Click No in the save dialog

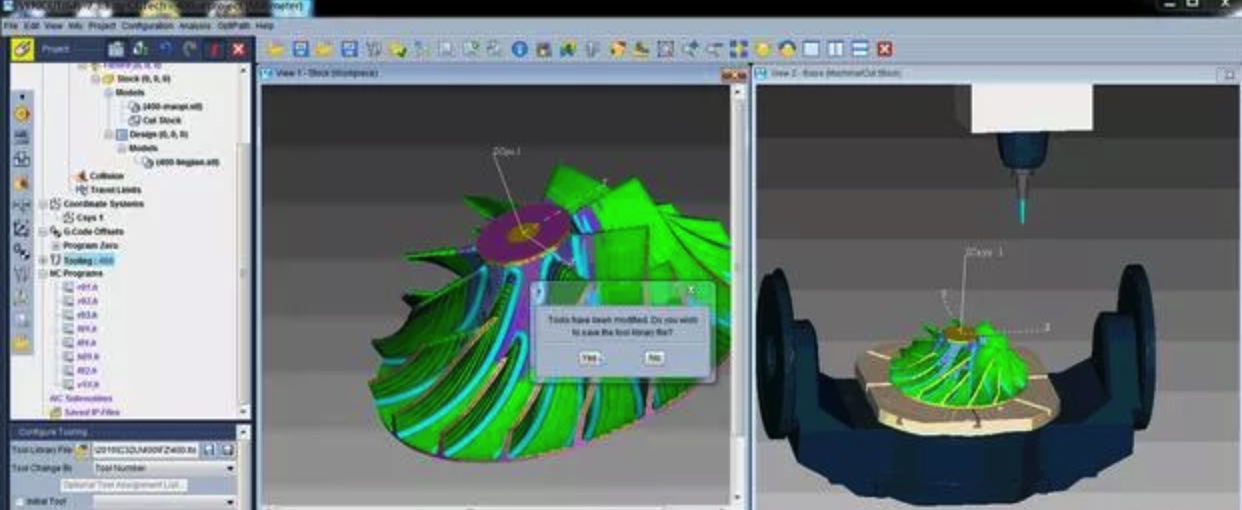pos(654,357)
